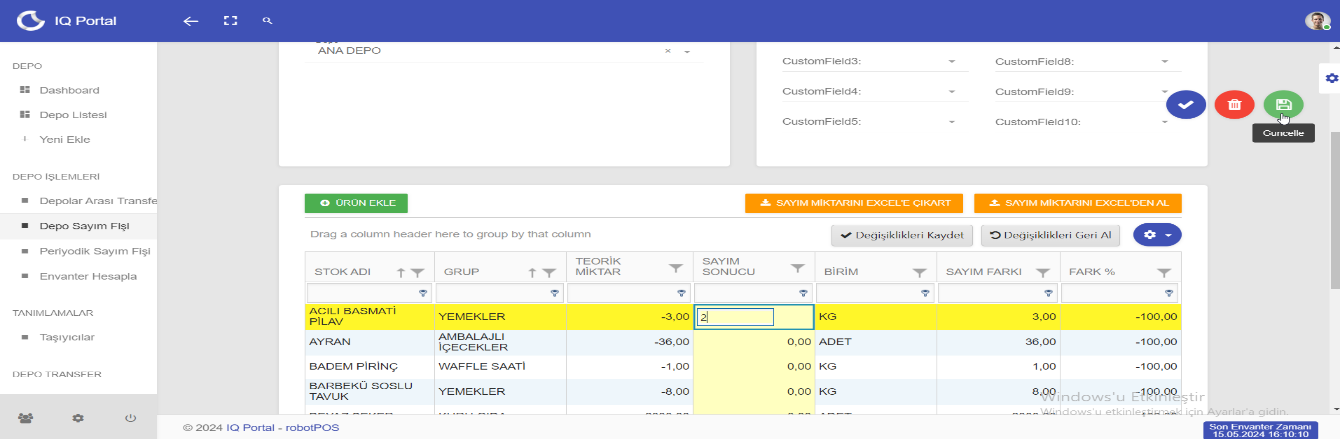
Task: Click the users icon in sidebar footer
Action: 26,418
